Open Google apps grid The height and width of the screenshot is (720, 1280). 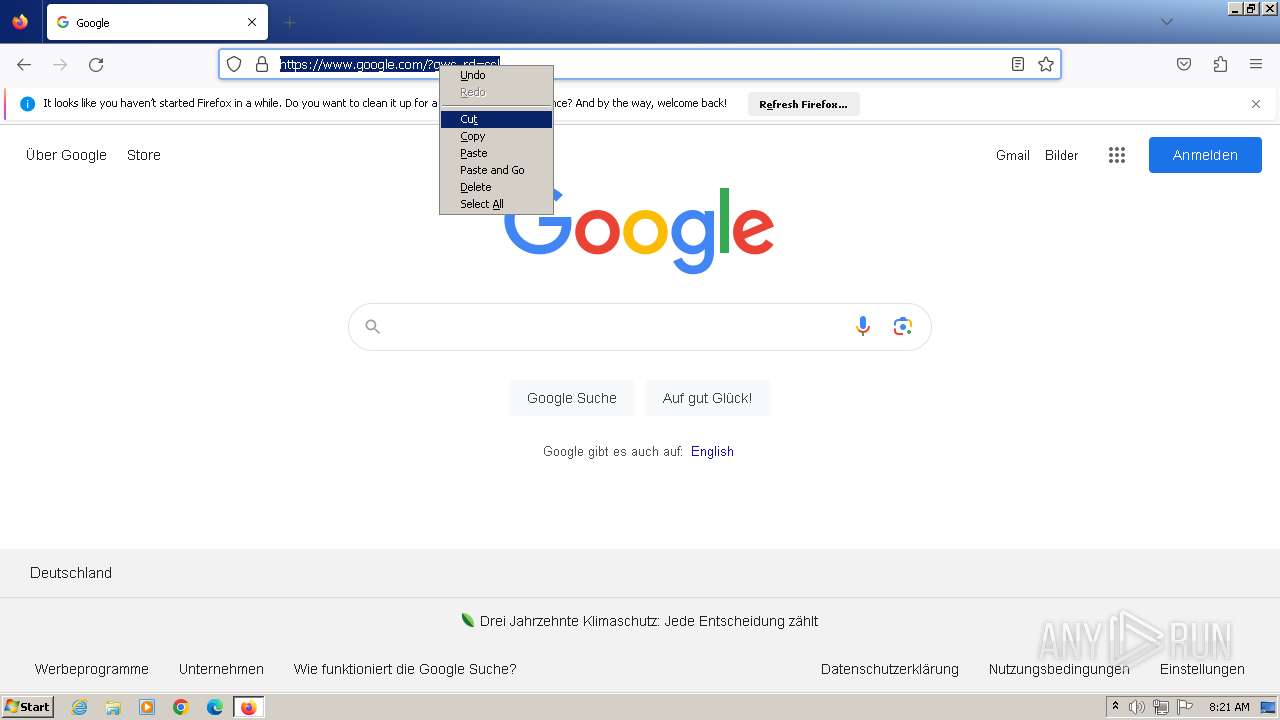1117,155
